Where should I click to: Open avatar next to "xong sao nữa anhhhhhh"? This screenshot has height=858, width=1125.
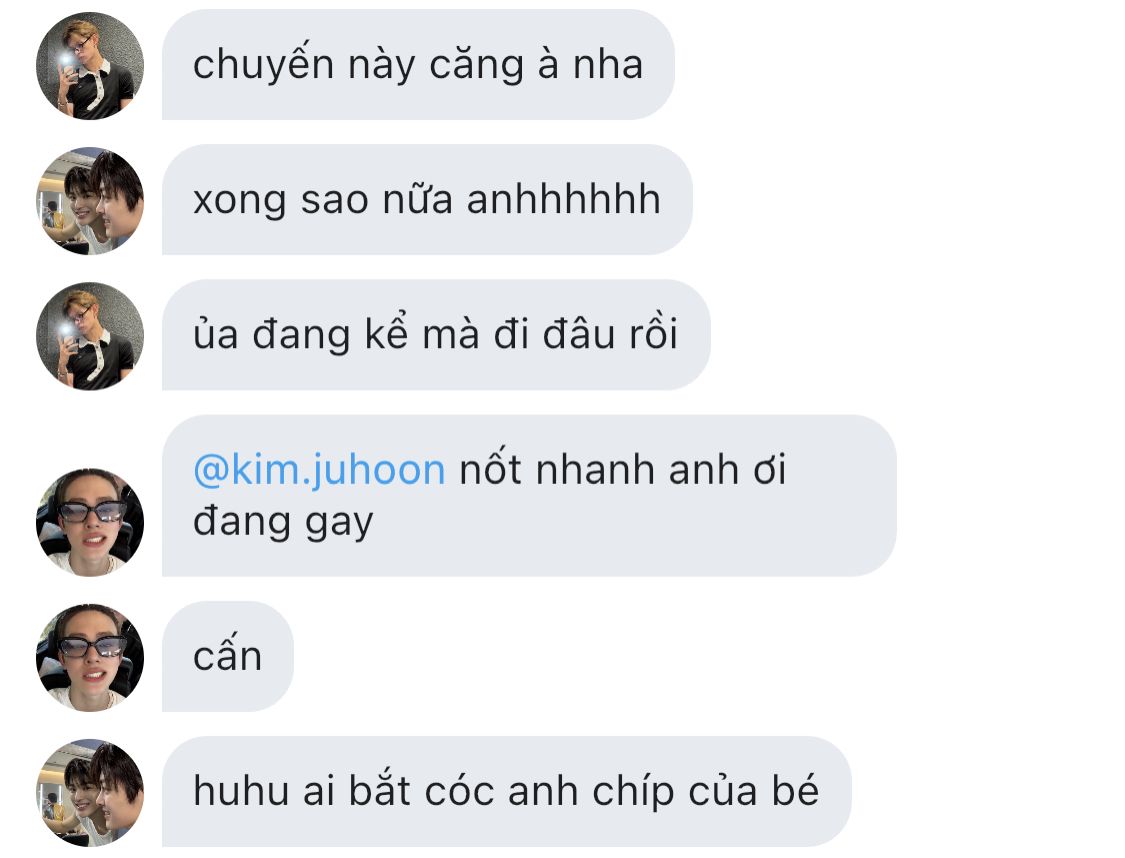click(x=90, y=201)
